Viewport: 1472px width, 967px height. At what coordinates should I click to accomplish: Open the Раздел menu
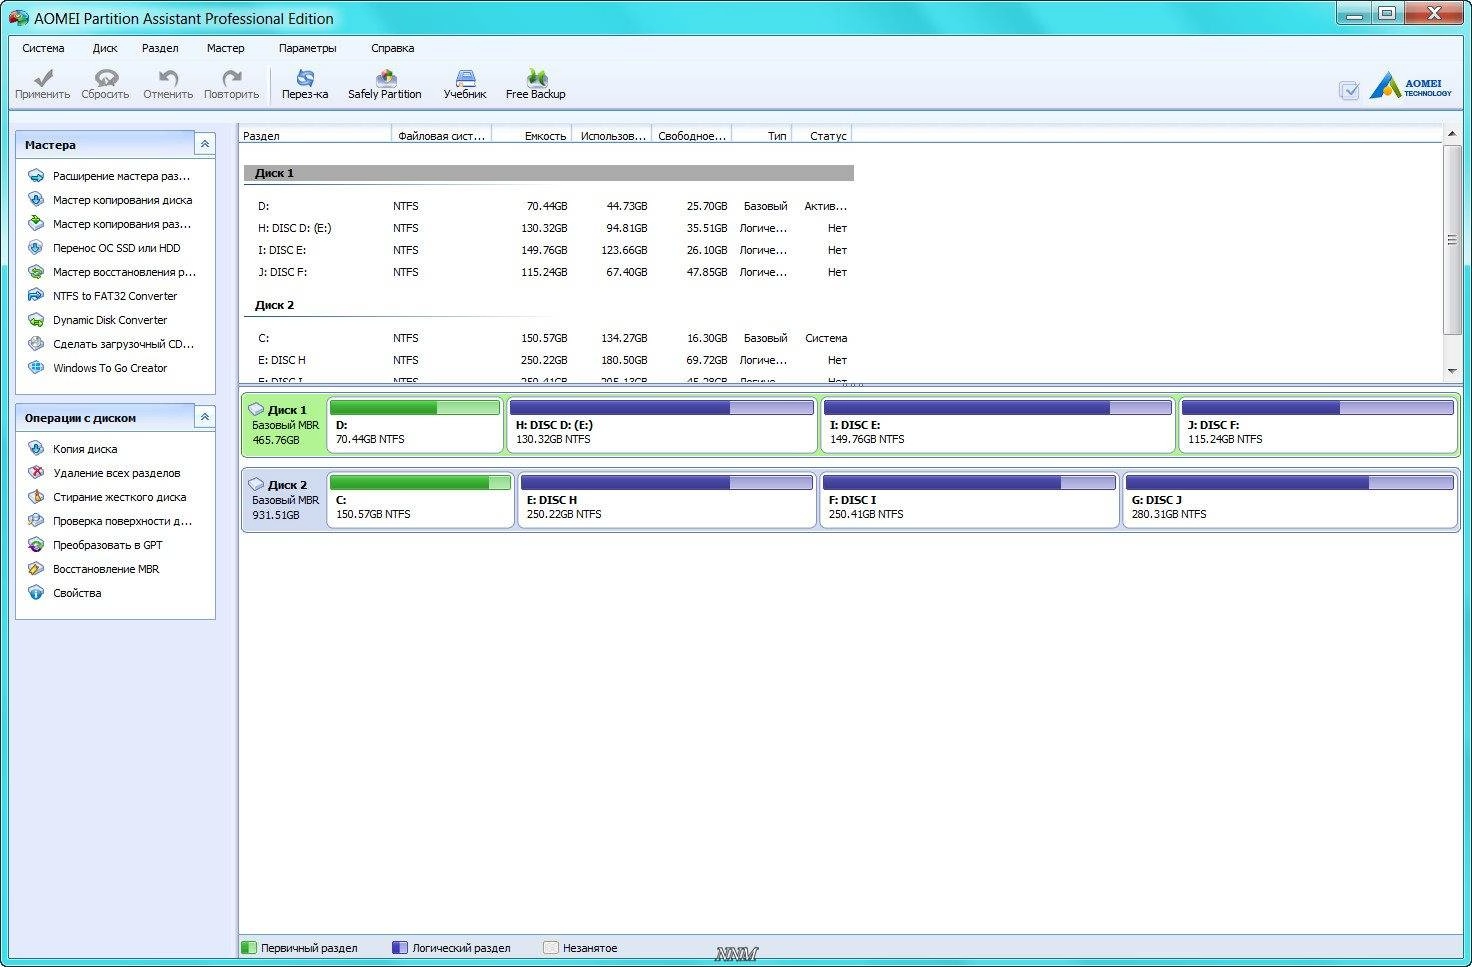click(x=160, y=48)
